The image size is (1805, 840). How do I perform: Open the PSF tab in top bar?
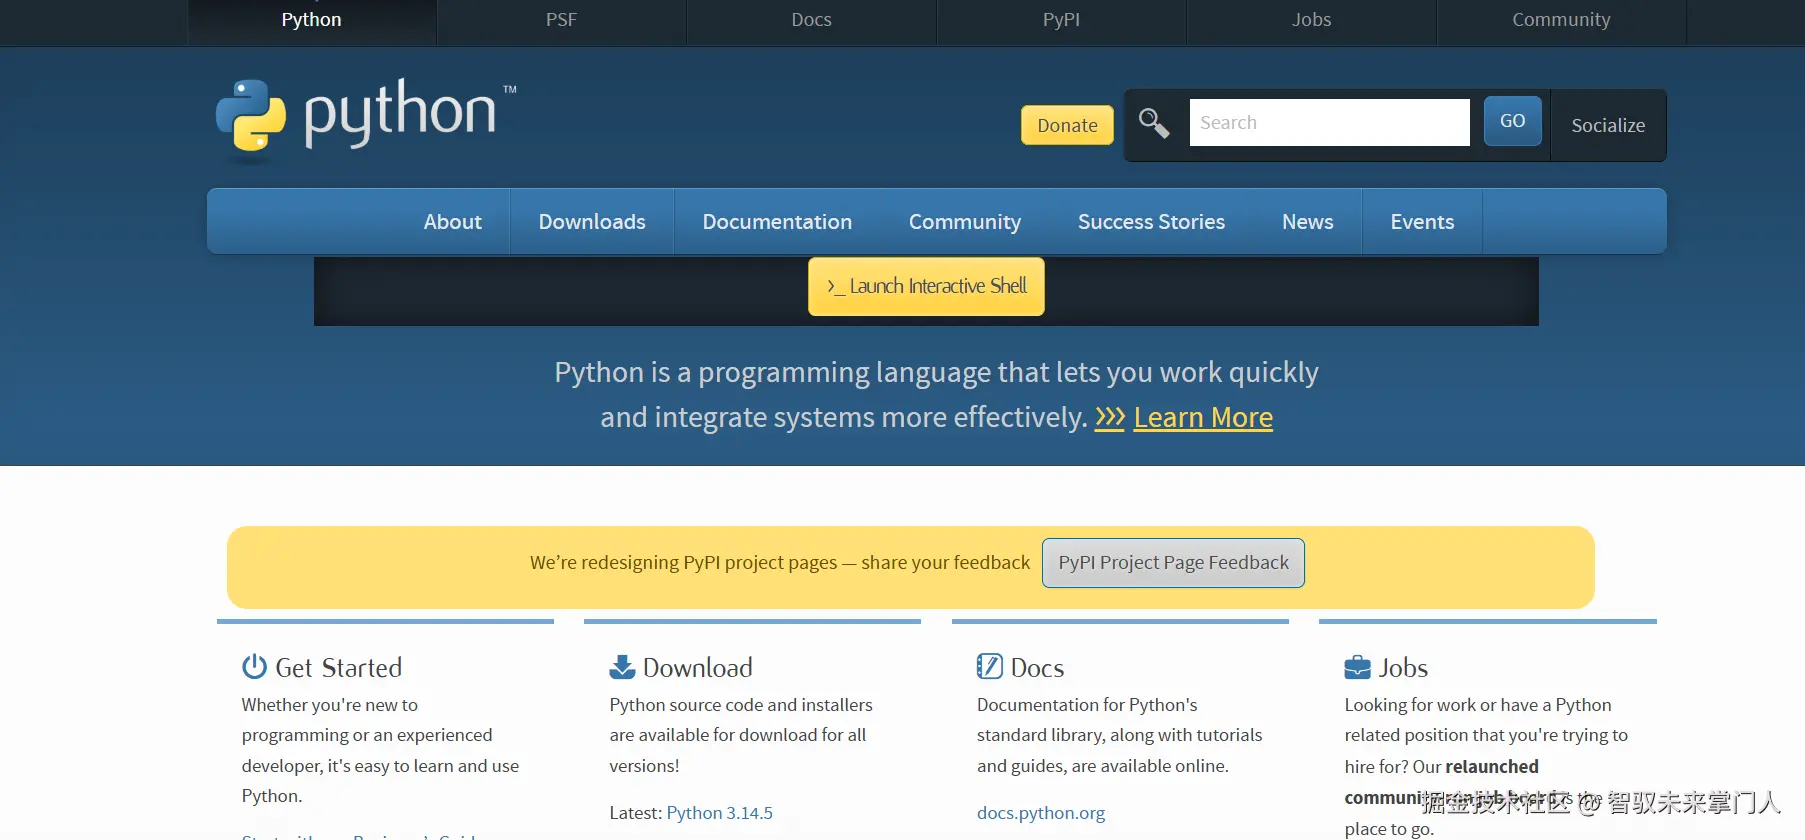(562, 21)
